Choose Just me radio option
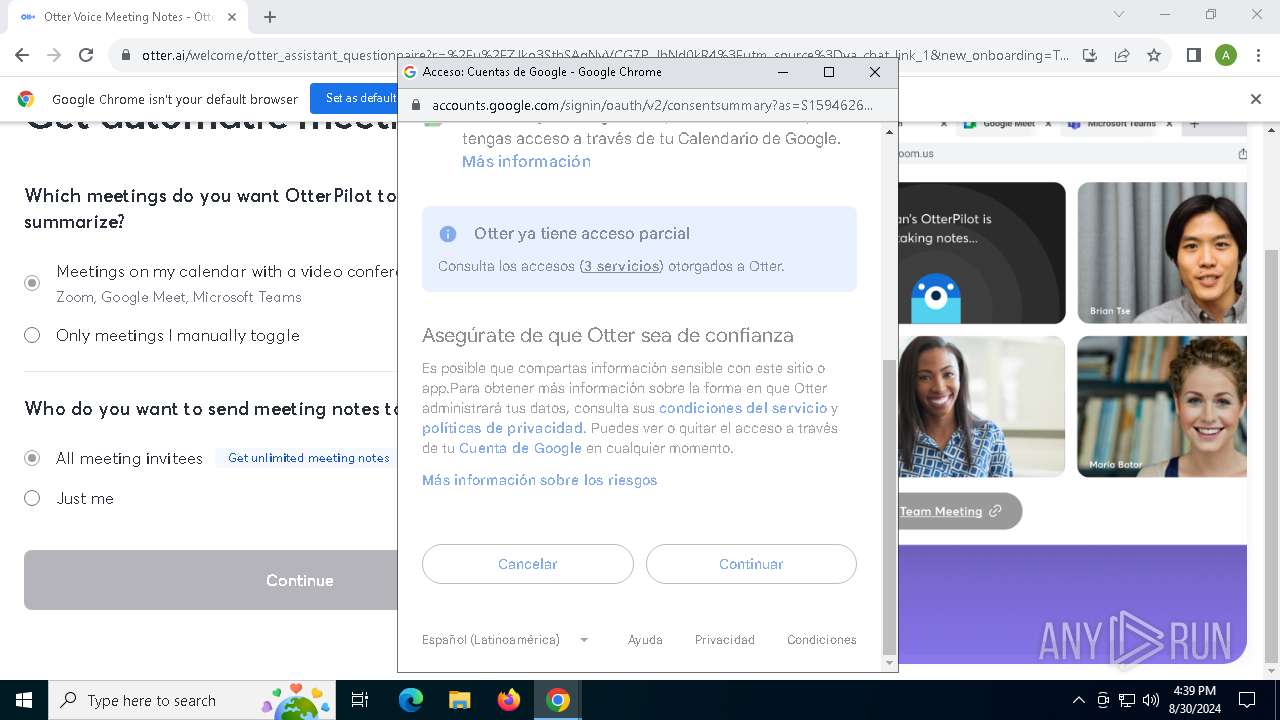1280x720 pixels. coord(32,498)
